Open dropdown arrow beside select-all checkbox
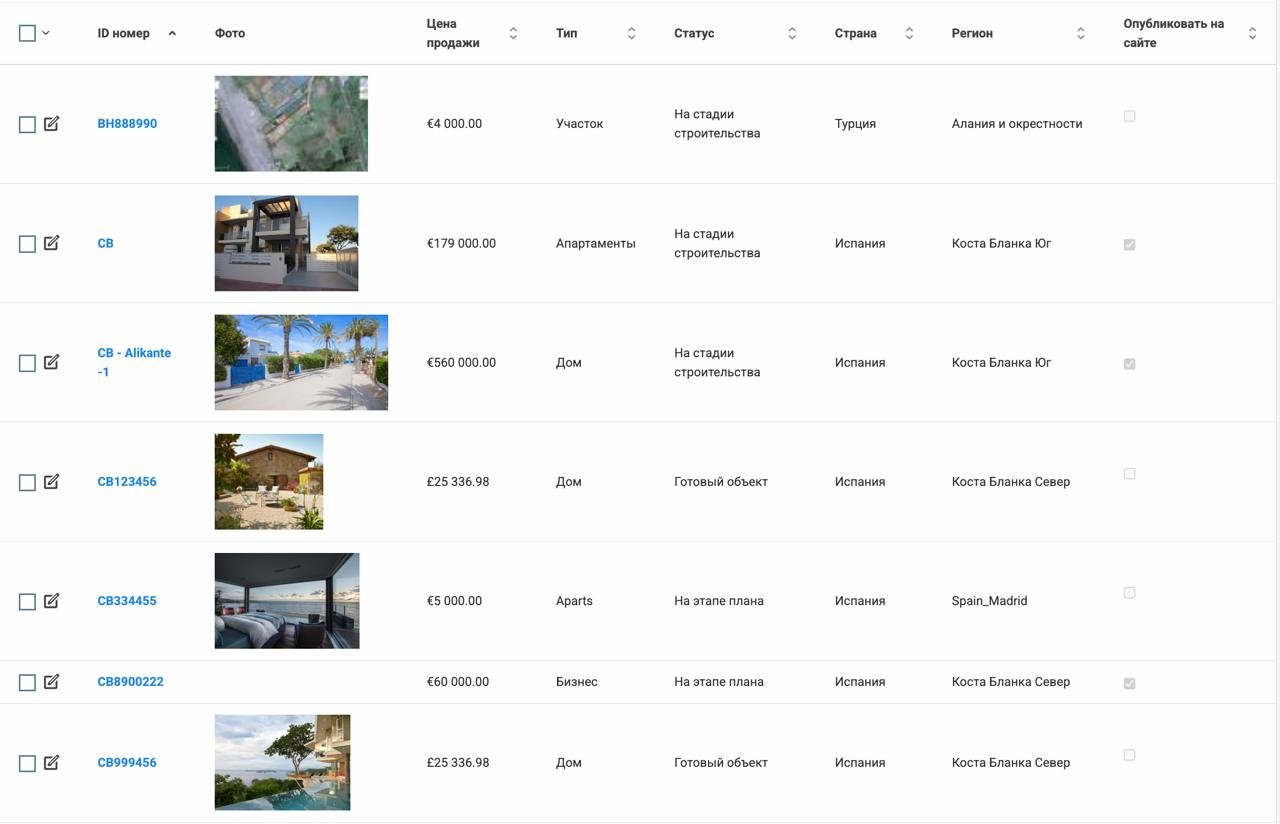Viewport: 1280px width, 824px height. click(46, 33)
